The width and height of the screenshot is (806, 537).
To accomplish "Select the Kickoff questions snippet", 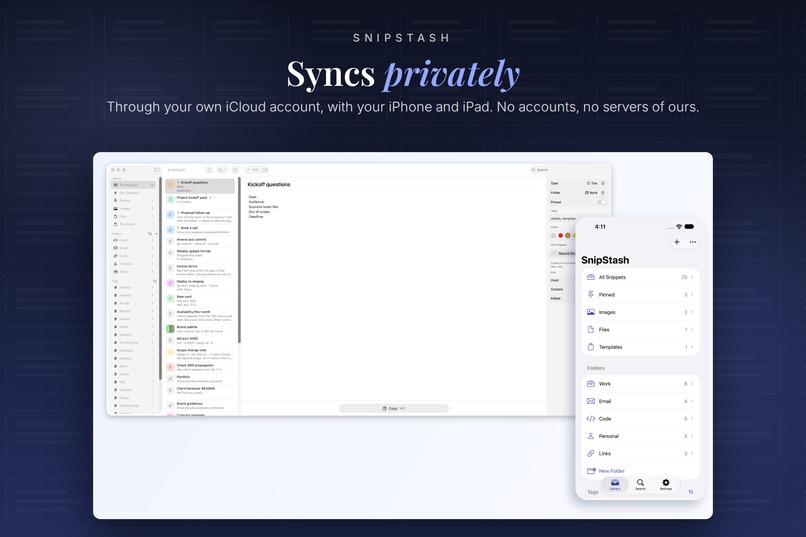I will tap(200, 186).
